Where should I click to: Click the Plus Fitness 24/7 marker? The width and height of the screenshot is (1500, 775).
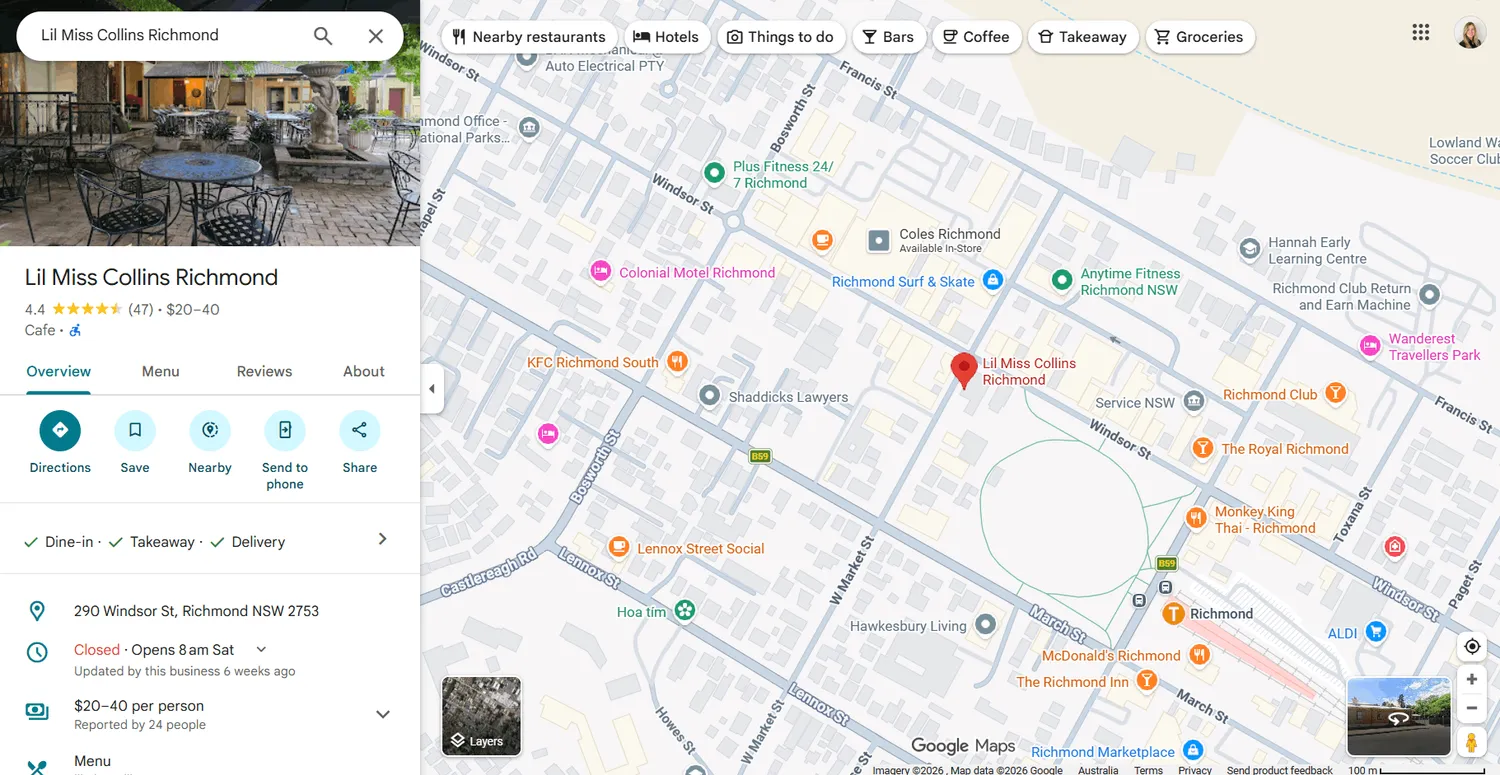714,173
